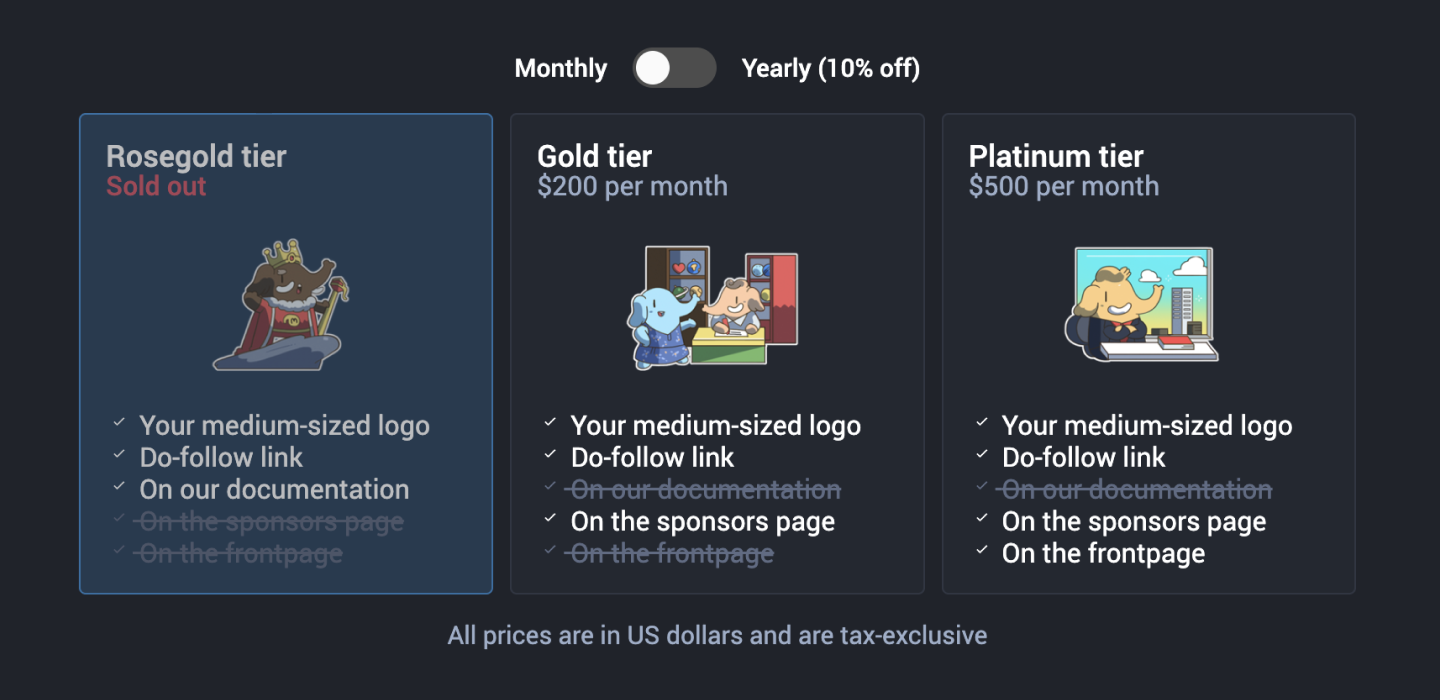Image resolution: width=1440 pixels, height=700 pixels.
Task: Click checkmark beside Rosegold's medium-sized logo
Action: click(119, 423)
